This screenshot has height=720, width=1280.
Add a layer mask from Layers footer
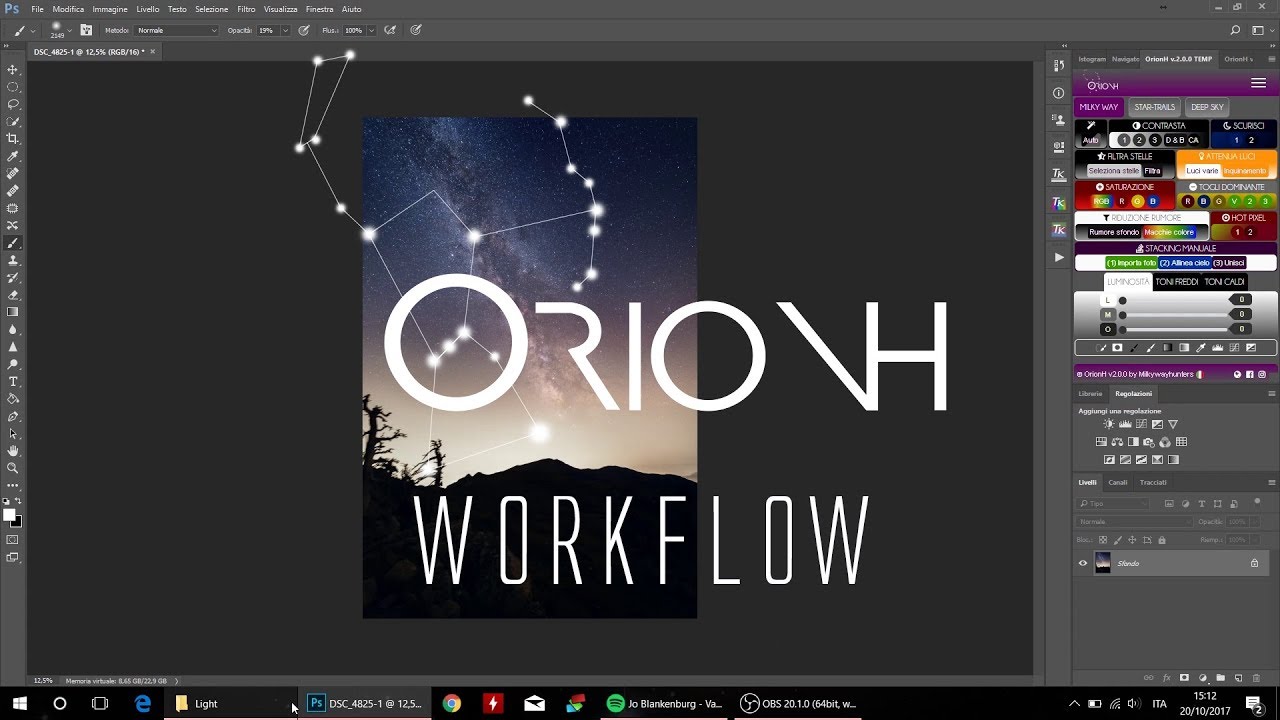1184,678
